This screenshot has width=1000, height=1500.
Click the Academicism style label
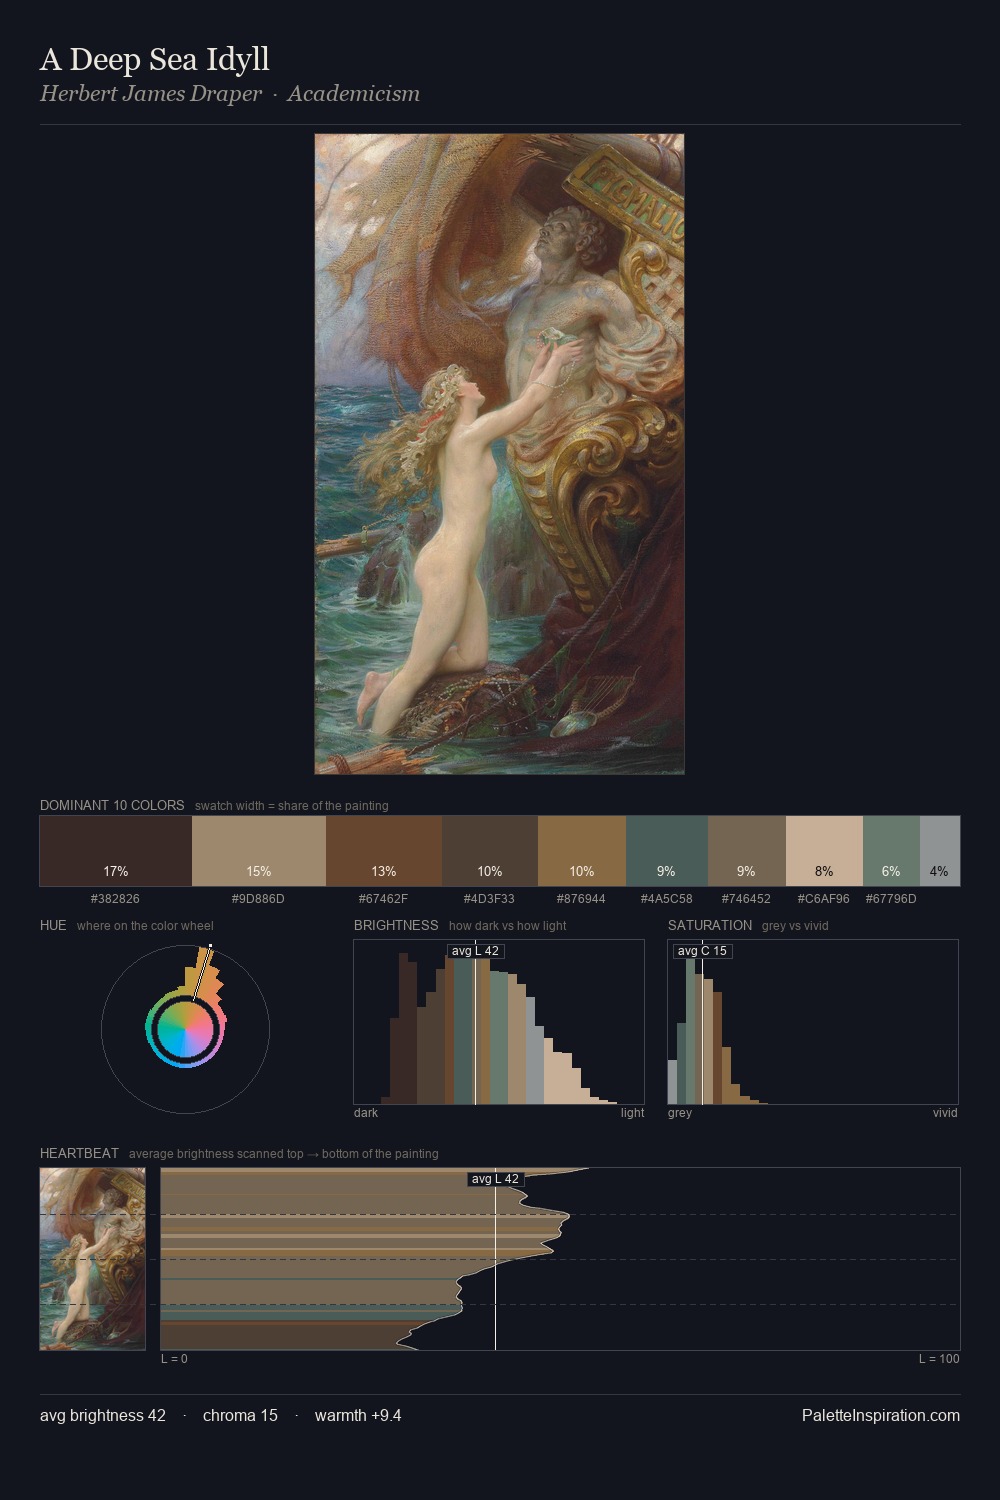(x=354, y=94)
